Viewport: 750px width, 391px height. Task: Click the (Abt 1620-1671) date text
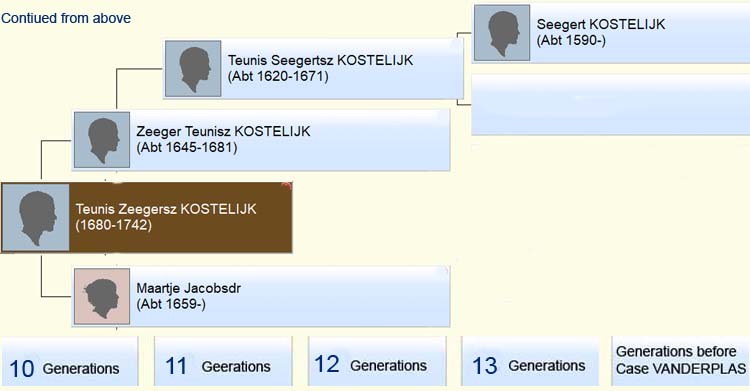point(278,77)
